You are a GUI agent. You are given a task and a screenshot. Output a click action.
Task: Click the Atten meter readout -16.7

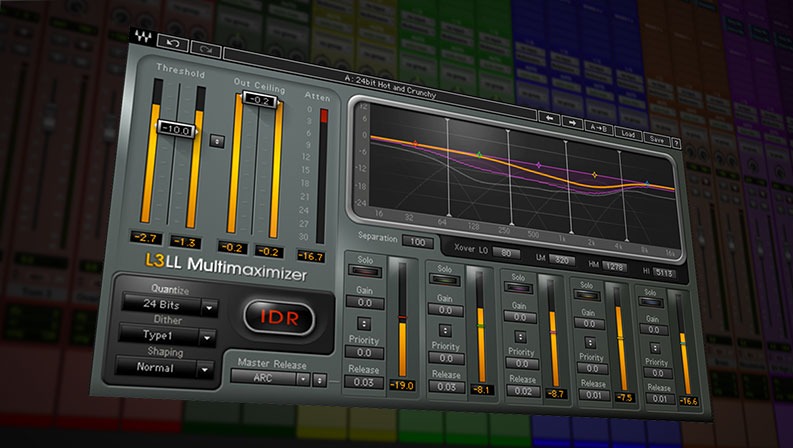tap(311, 256)
